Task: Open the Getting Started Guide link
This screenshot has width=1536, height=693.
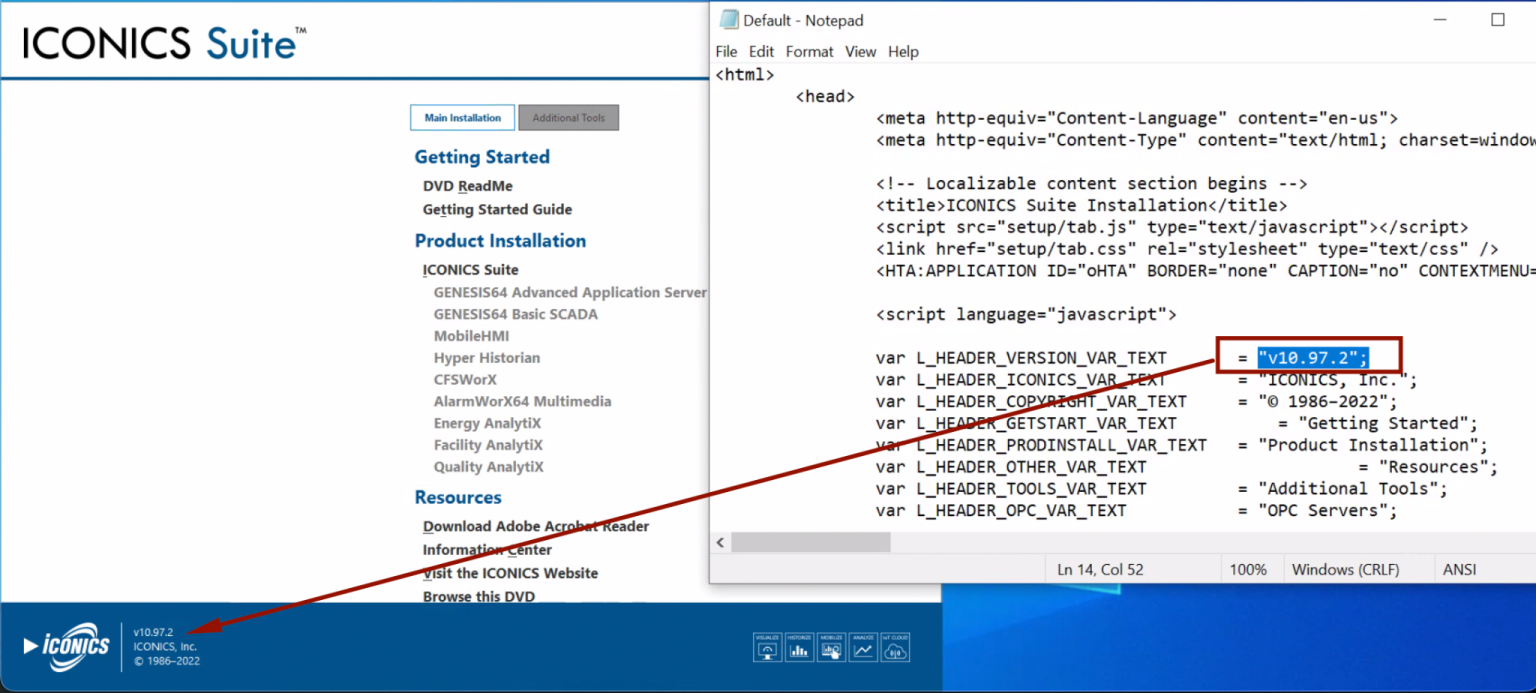Action: pos(497,210)
